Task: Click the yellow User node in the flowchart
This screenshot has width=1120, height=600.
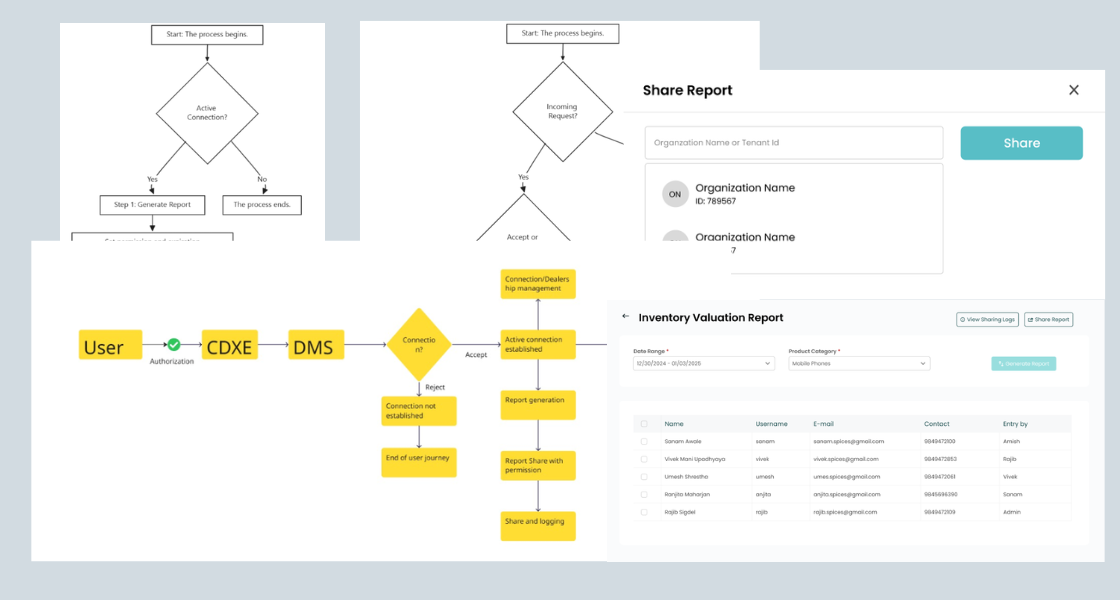Action: point(110,345)
